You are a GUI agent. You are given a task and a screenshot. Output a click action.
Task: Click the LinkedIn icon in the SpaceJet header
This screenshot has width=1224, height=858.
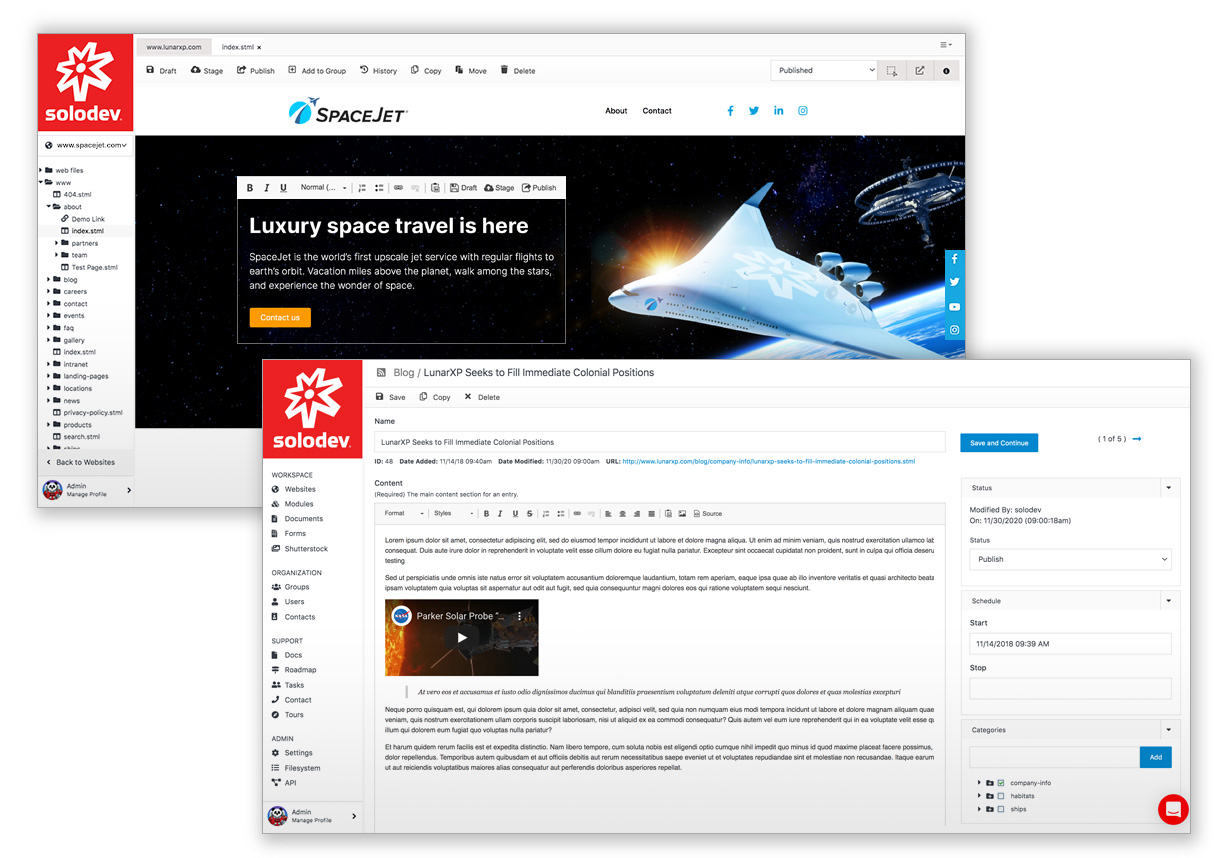click(778, 111)
